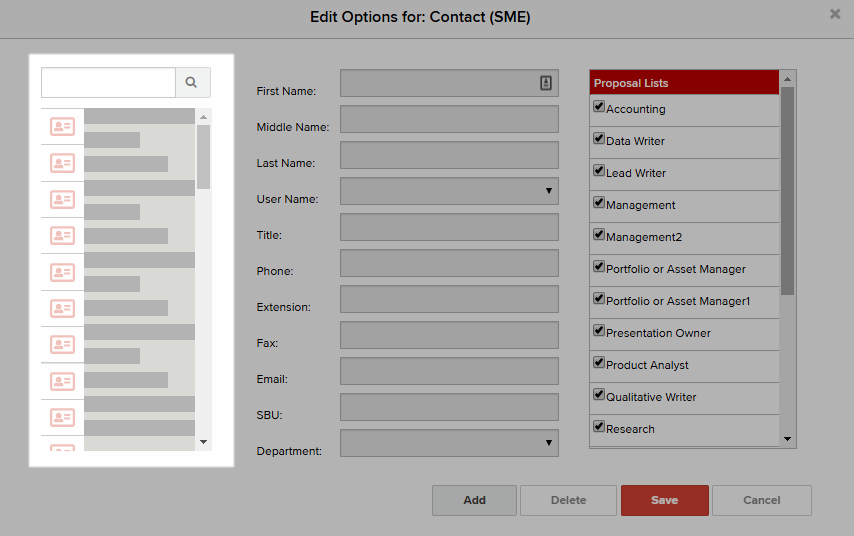Click the Add button

click(474, 500)
